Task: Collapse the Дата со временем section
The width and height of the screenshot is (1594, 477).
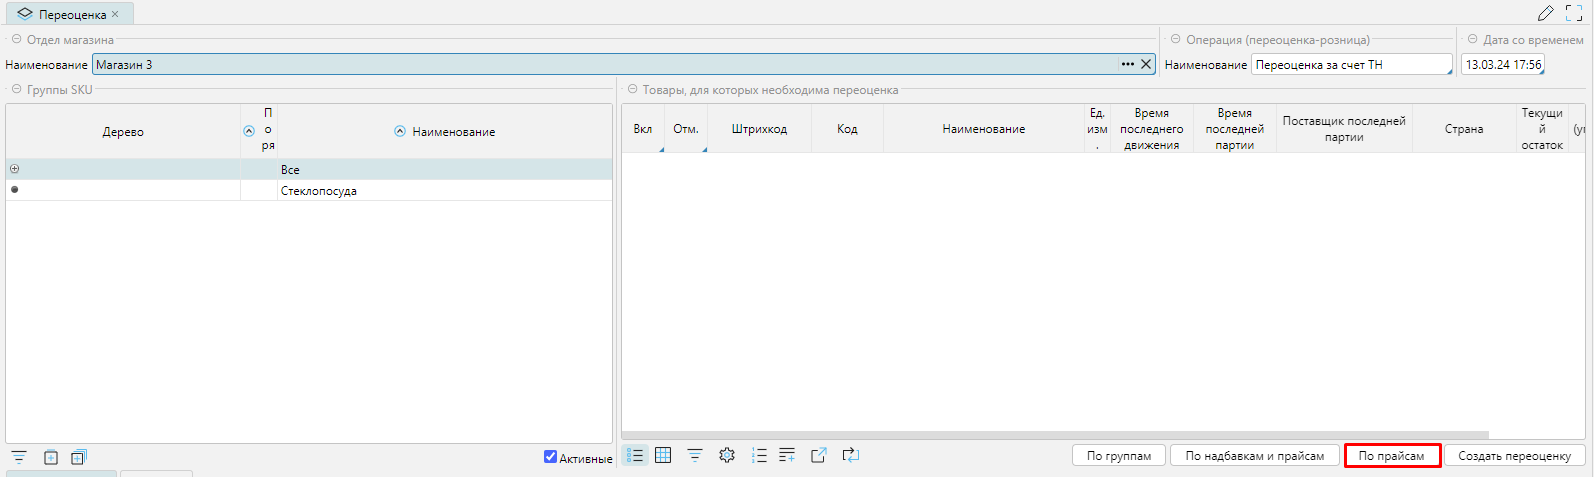Action: coord(1472,40)
